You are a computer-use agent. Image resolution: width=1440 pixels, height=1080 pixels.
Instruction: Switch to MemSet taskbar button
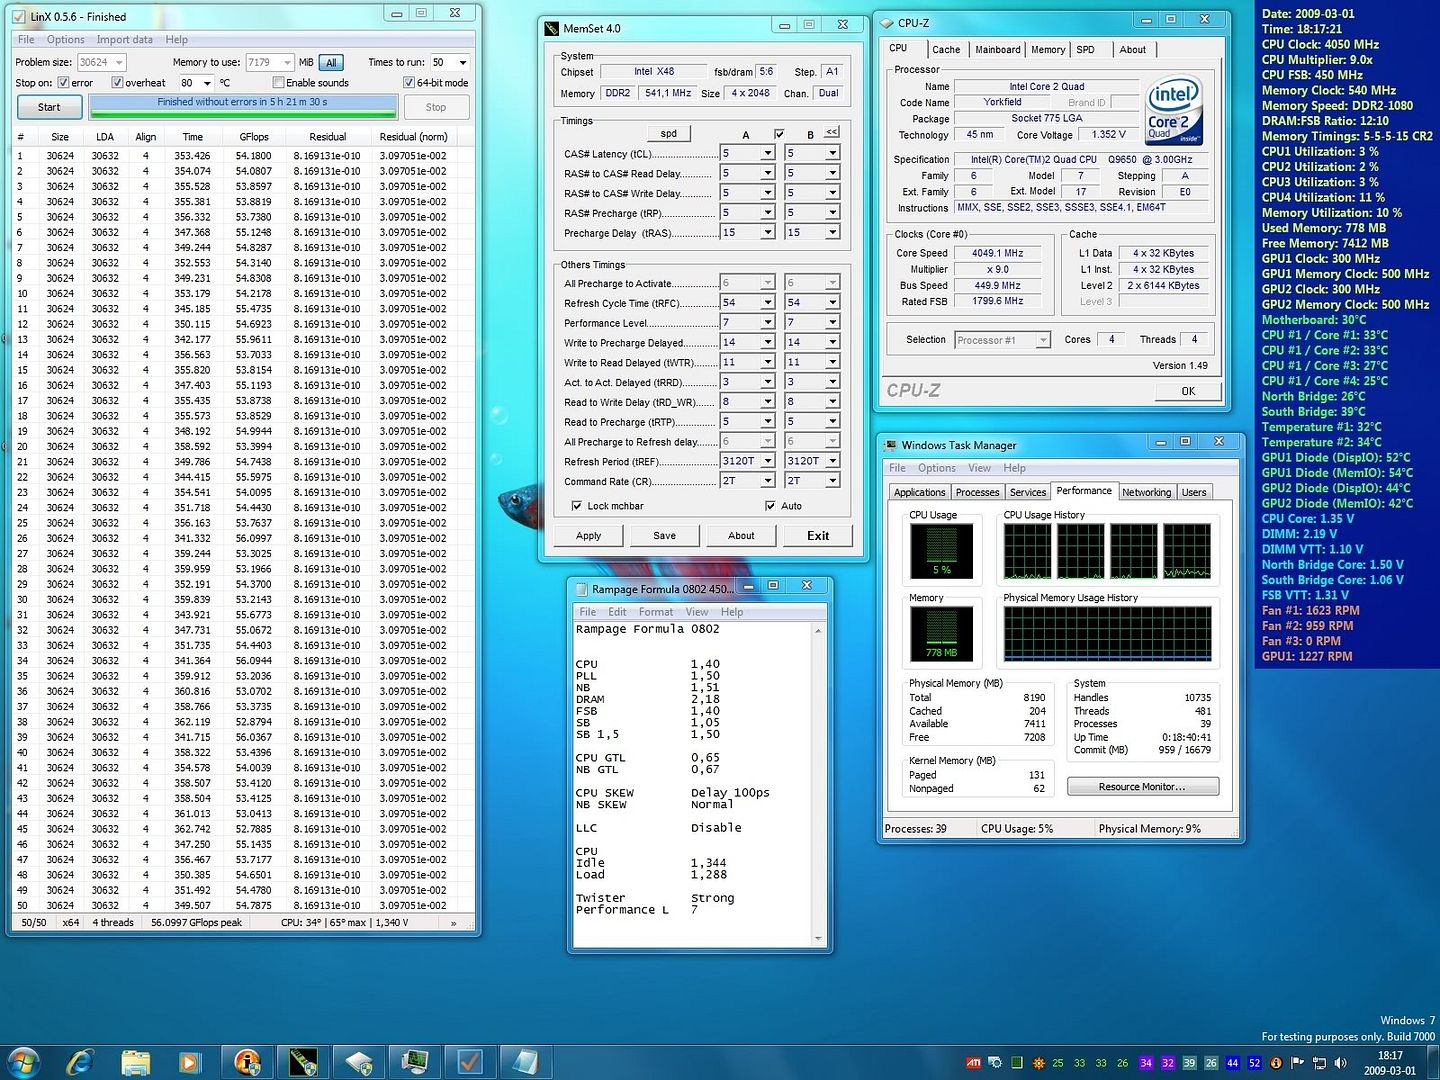coord(303,1062)
